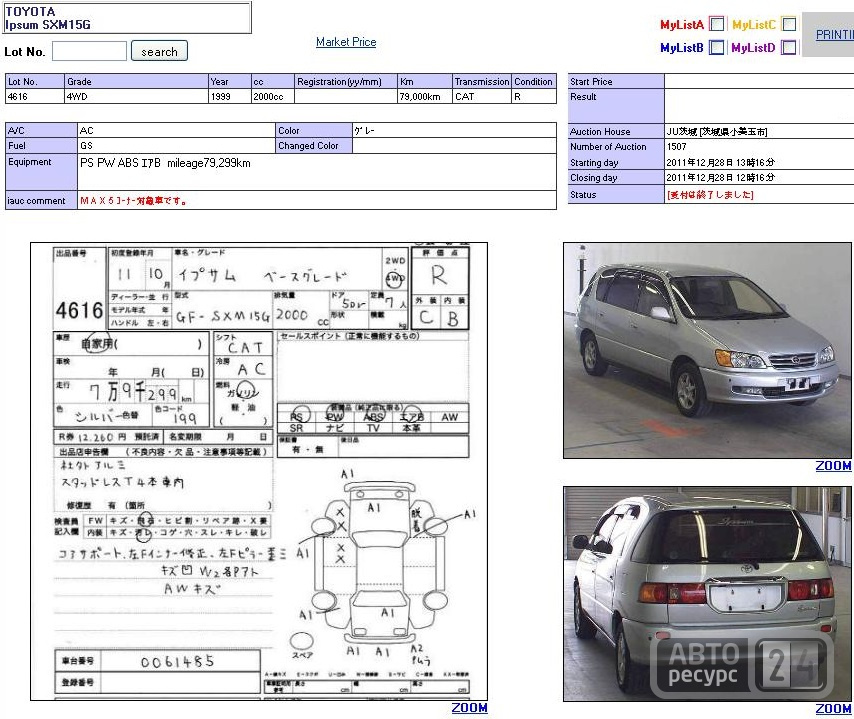
Task: Select the Number of Auction value 1507
Action: pyautogui.click(x=676, y=147)
